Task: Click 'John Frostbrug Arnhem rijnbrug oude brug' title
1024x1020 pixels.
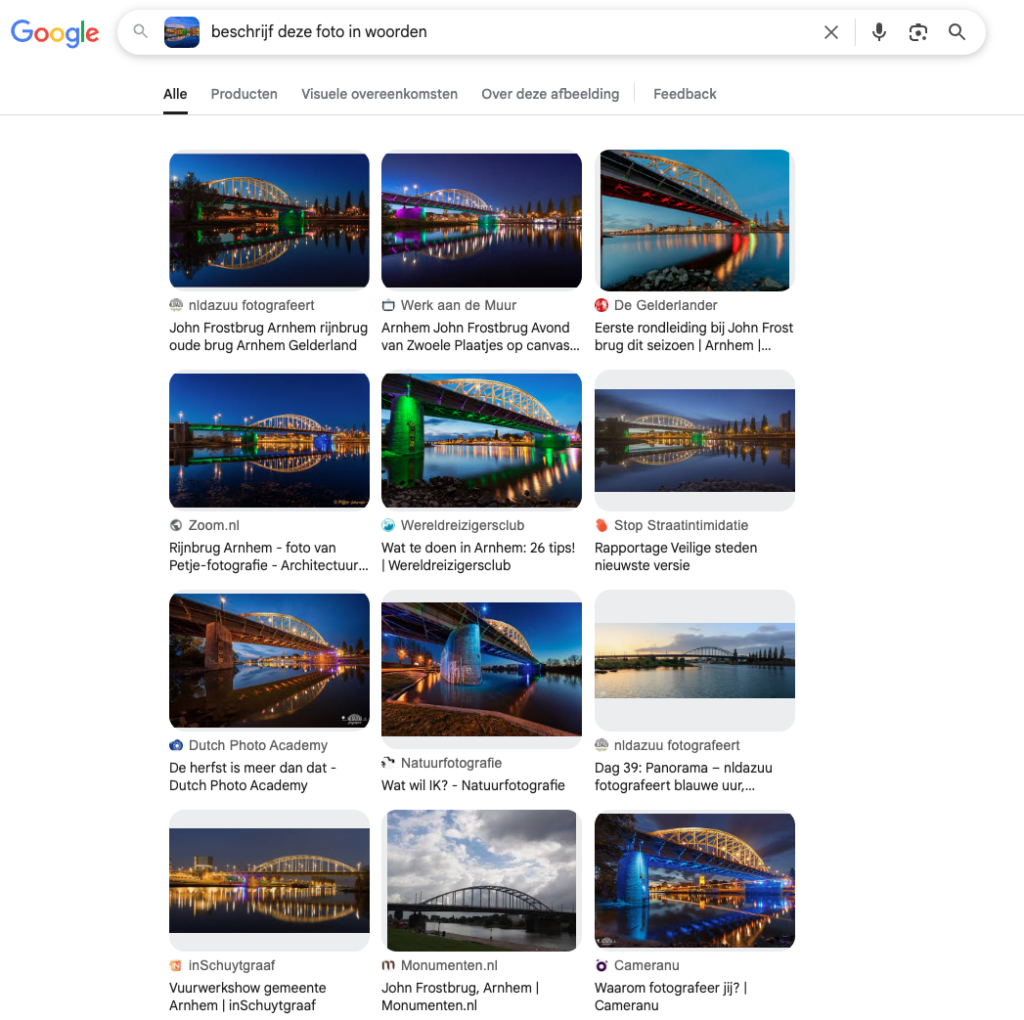Action: click(x=268, y=336)
